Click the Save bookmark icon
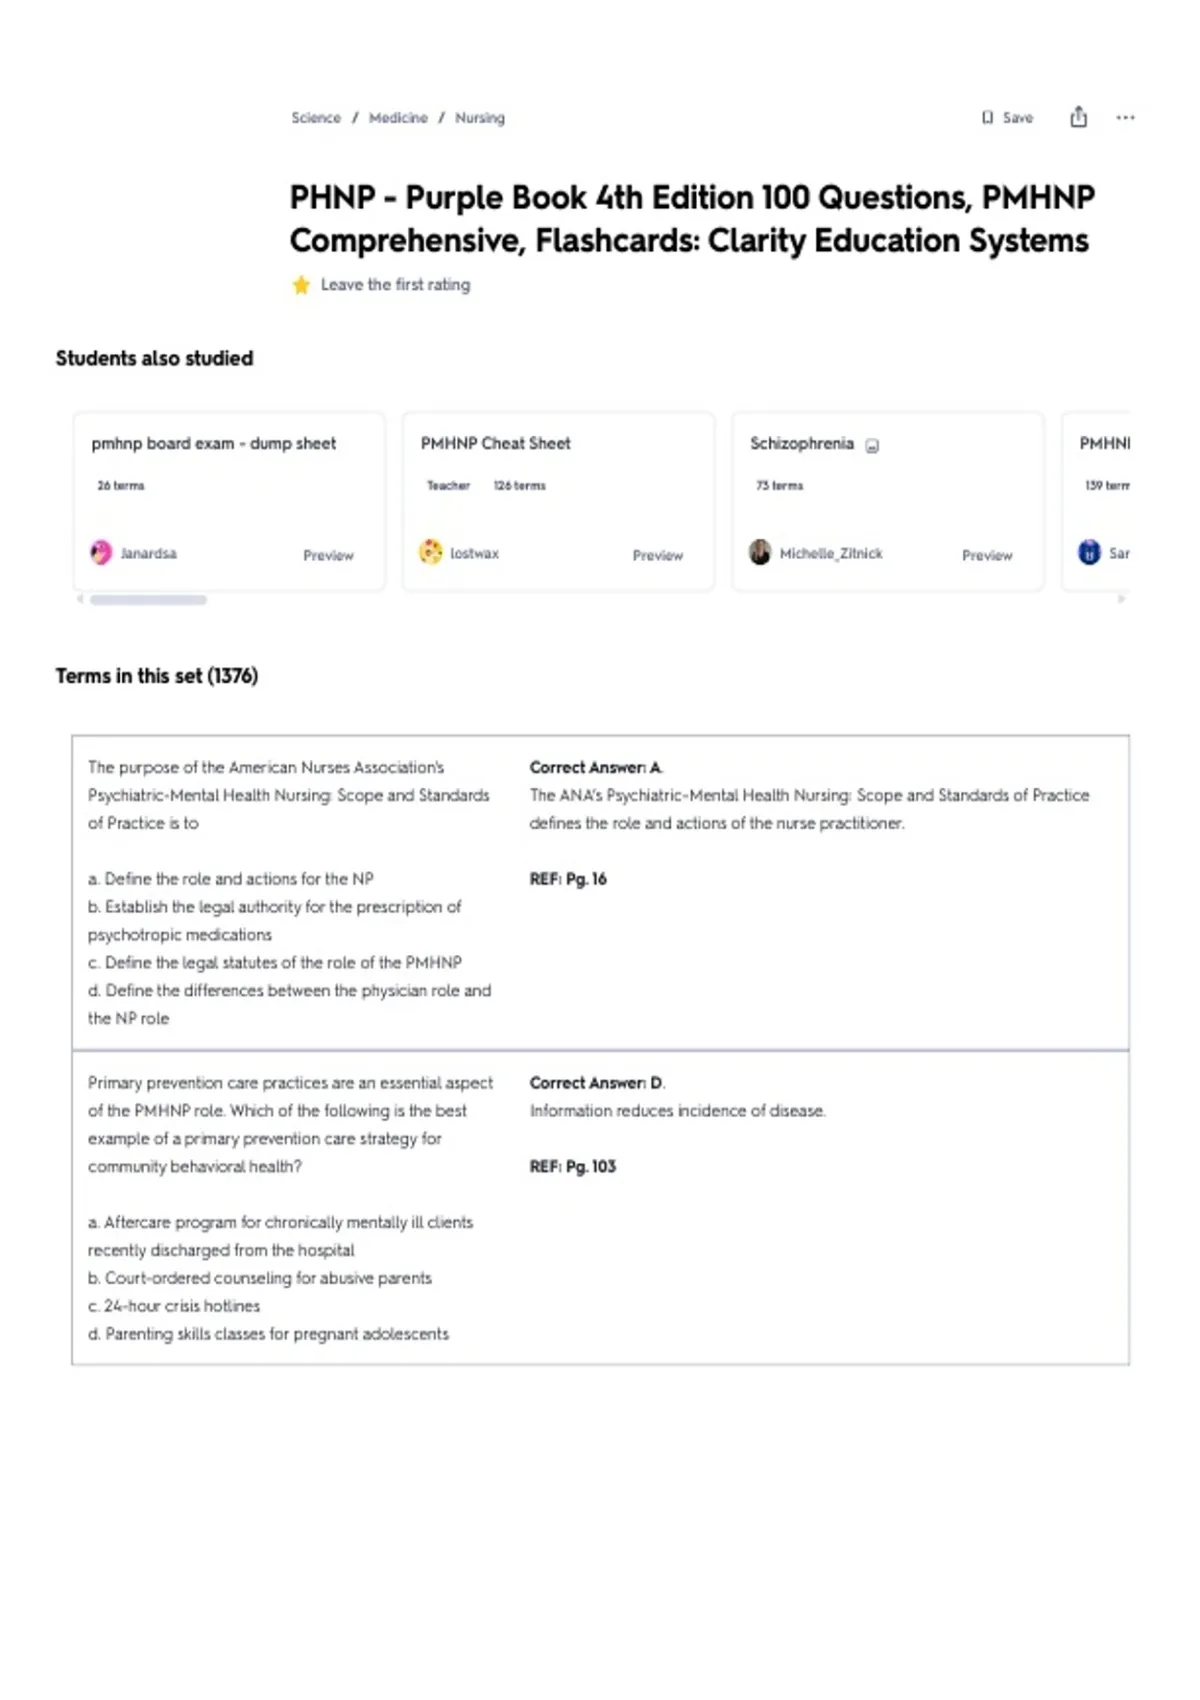The image size is (1200, 1700). click(x=988, y=118)
